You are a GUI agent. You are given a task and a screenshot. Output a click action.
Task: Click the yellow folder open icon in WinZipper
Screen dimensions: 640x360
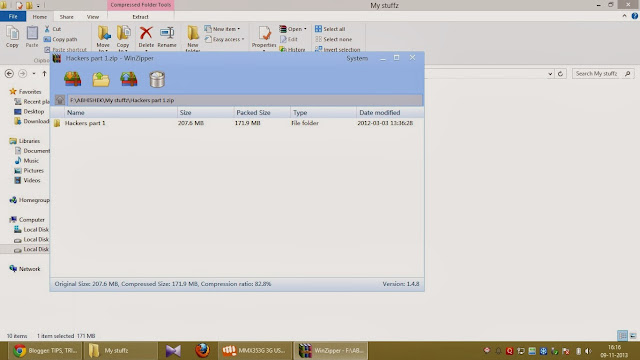(101, 79)
